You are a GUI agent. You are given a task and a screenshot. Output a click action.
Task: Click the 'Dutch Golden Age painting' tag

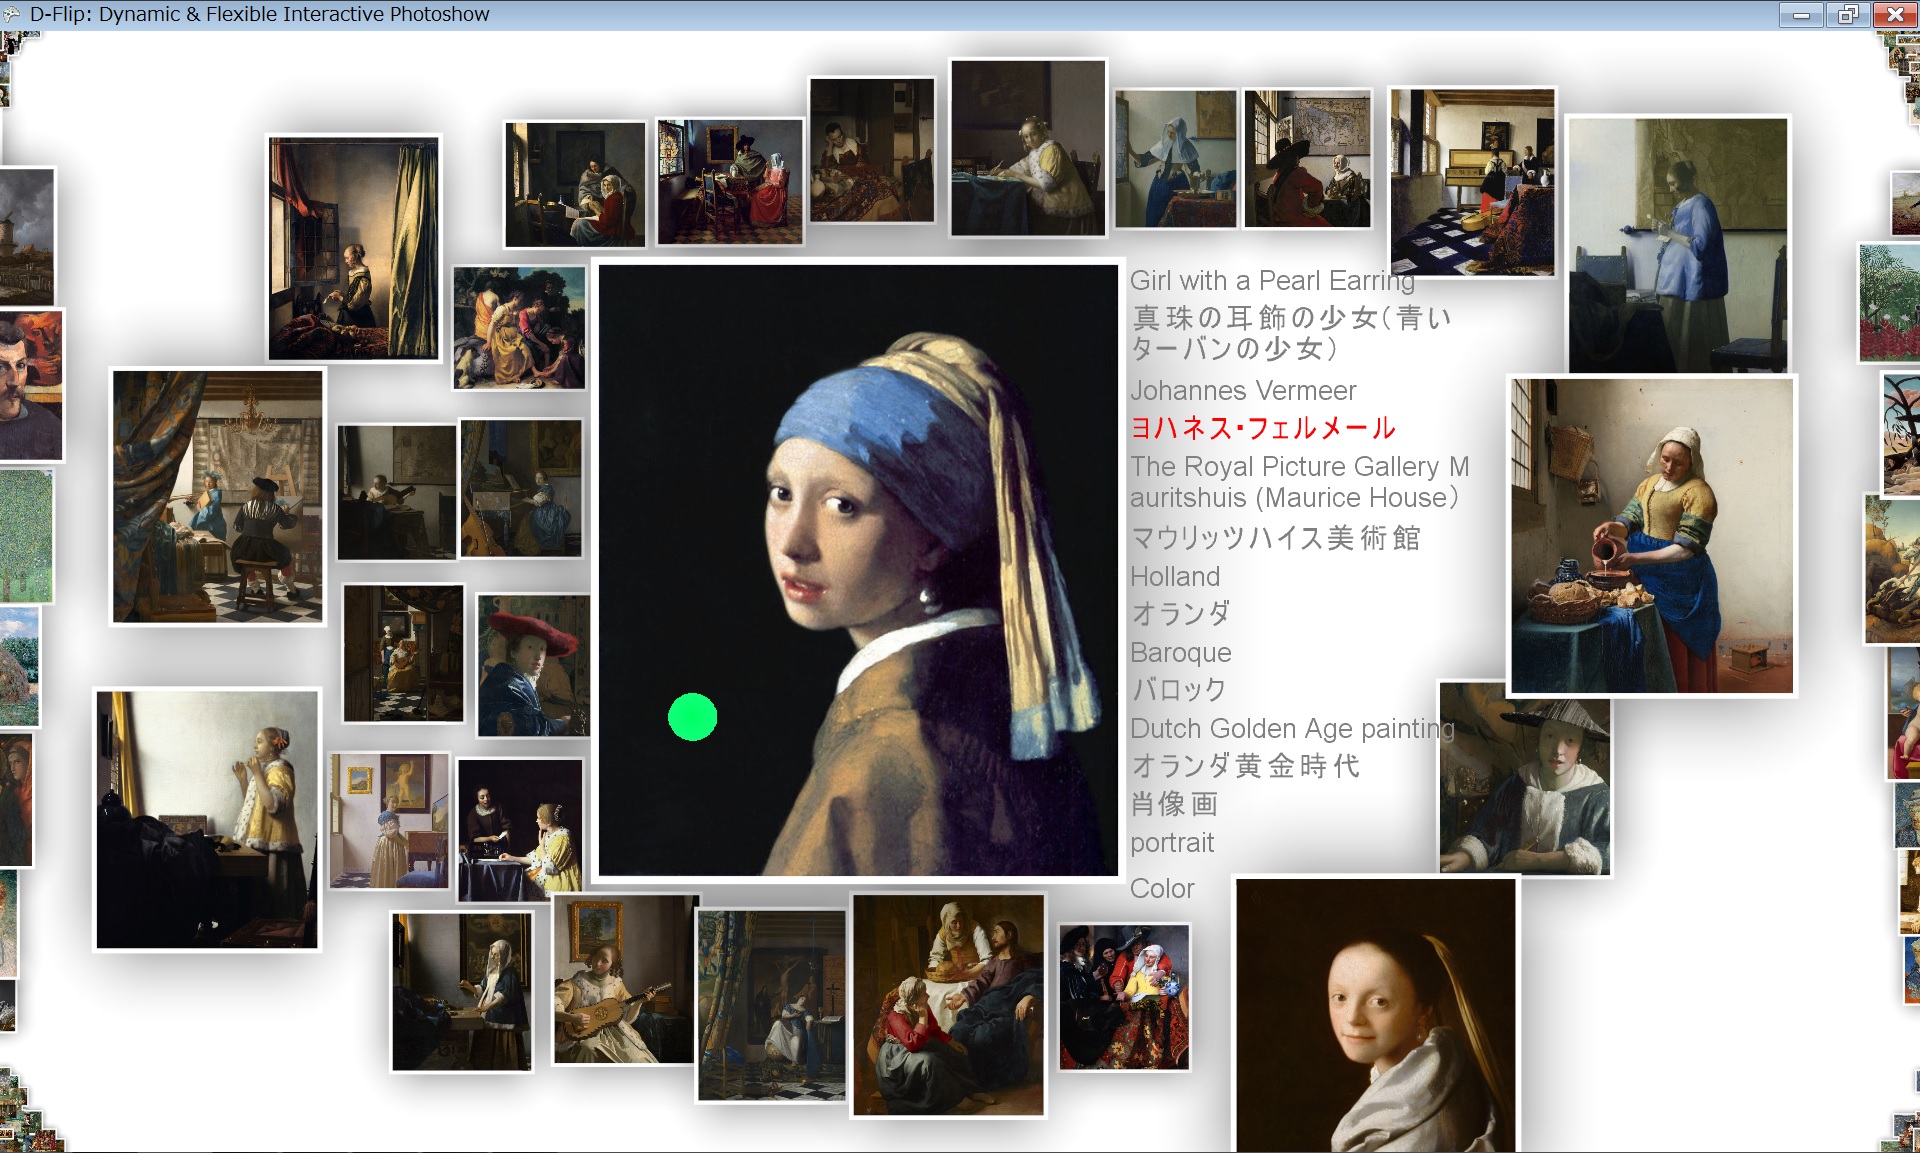point(1292,729)
